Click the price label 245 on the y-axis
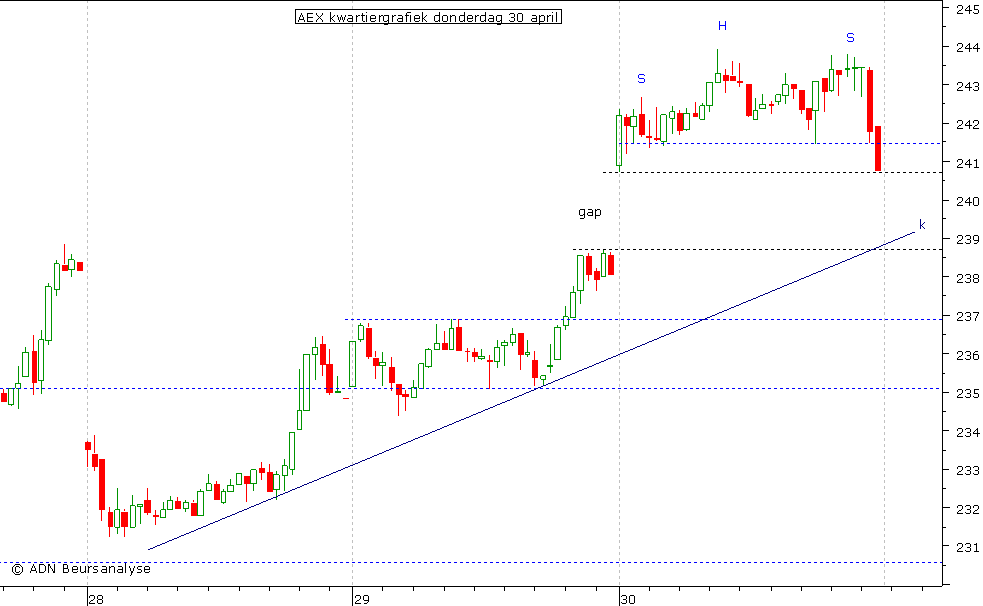The image size is (983, 606). (968, 9)
